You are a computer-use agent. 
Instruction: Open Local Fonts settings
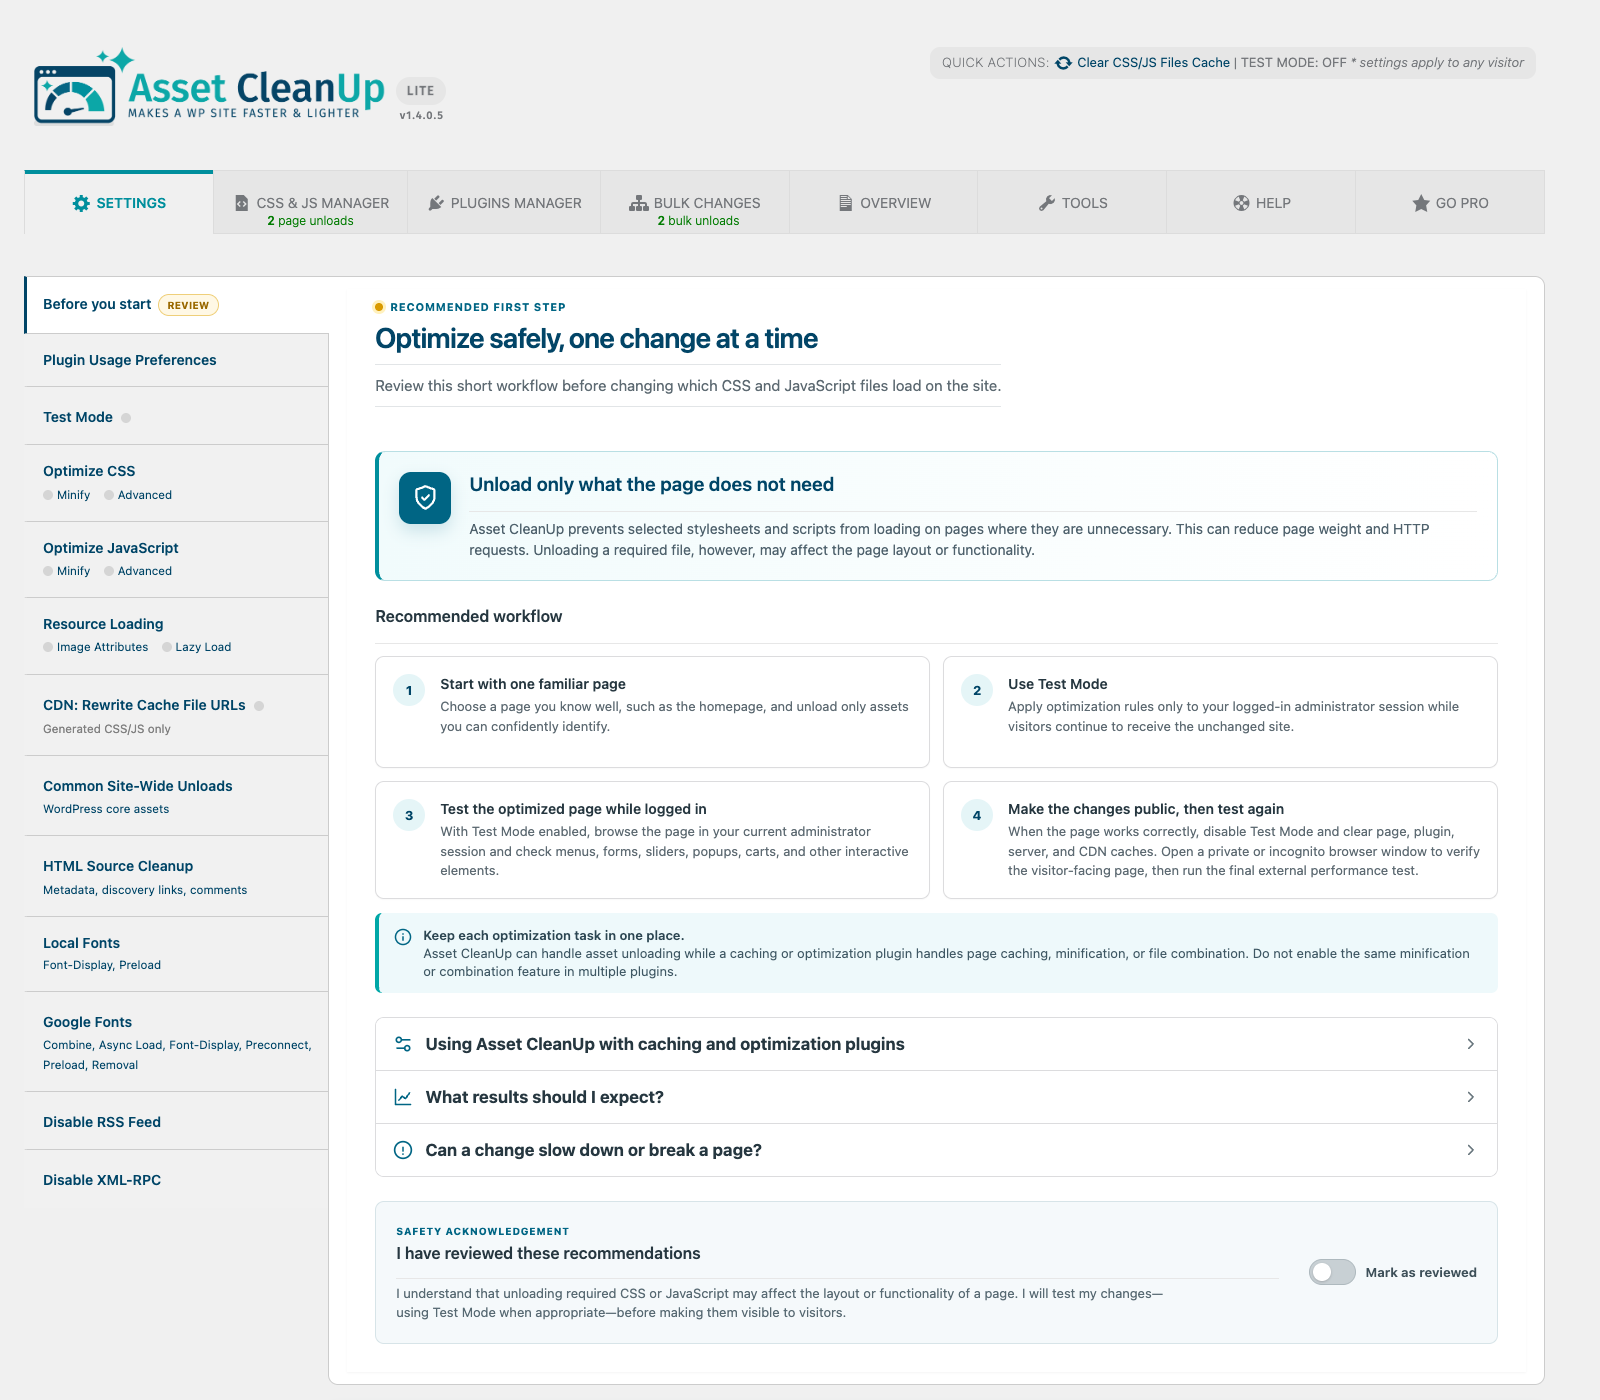pyautogui.click(x=176, y=954)
